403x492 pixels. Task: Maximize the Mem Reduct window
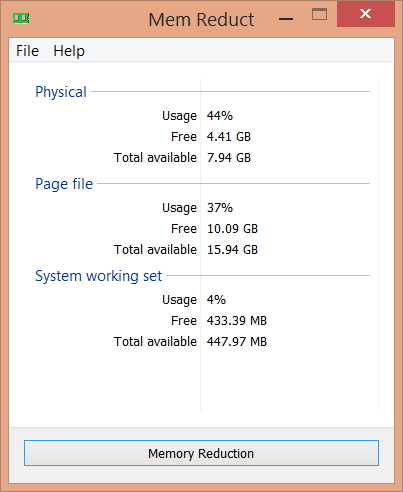[319, 14]
